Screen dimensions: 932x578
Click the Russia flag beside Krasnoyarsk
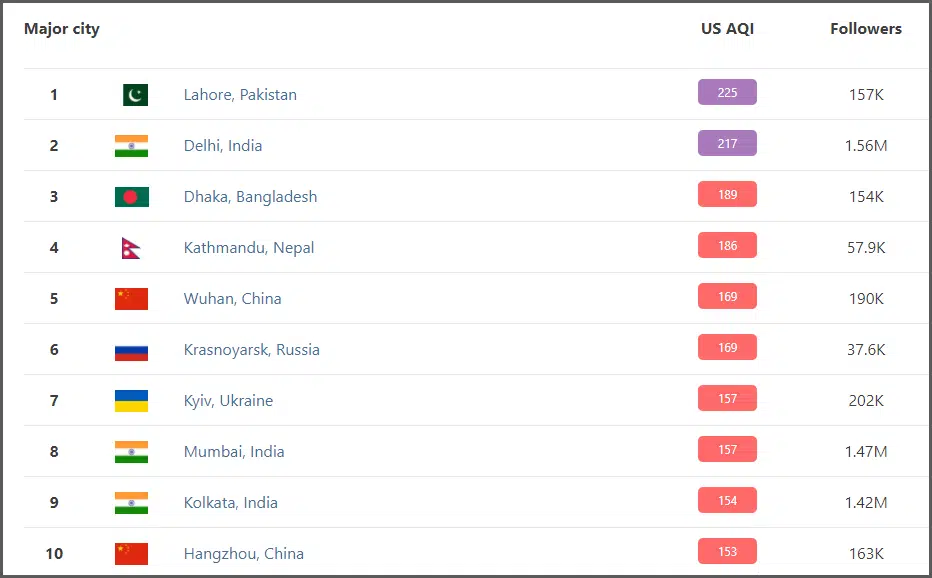131,350
